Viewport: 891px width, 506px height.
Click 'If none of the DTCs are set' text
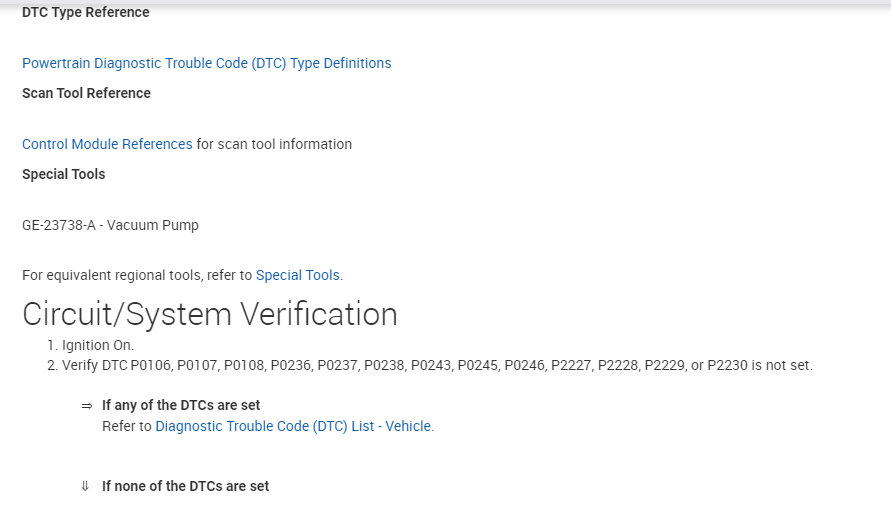tap(185, 487)
